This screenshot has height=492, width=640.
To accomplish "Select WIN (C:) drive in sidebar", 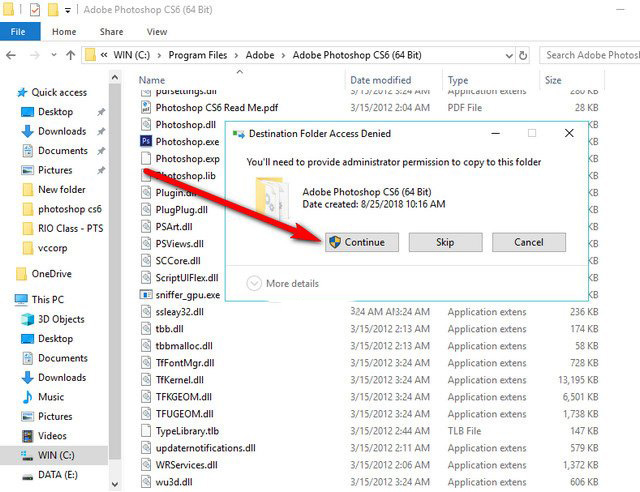I will click(x=56, y=455).
